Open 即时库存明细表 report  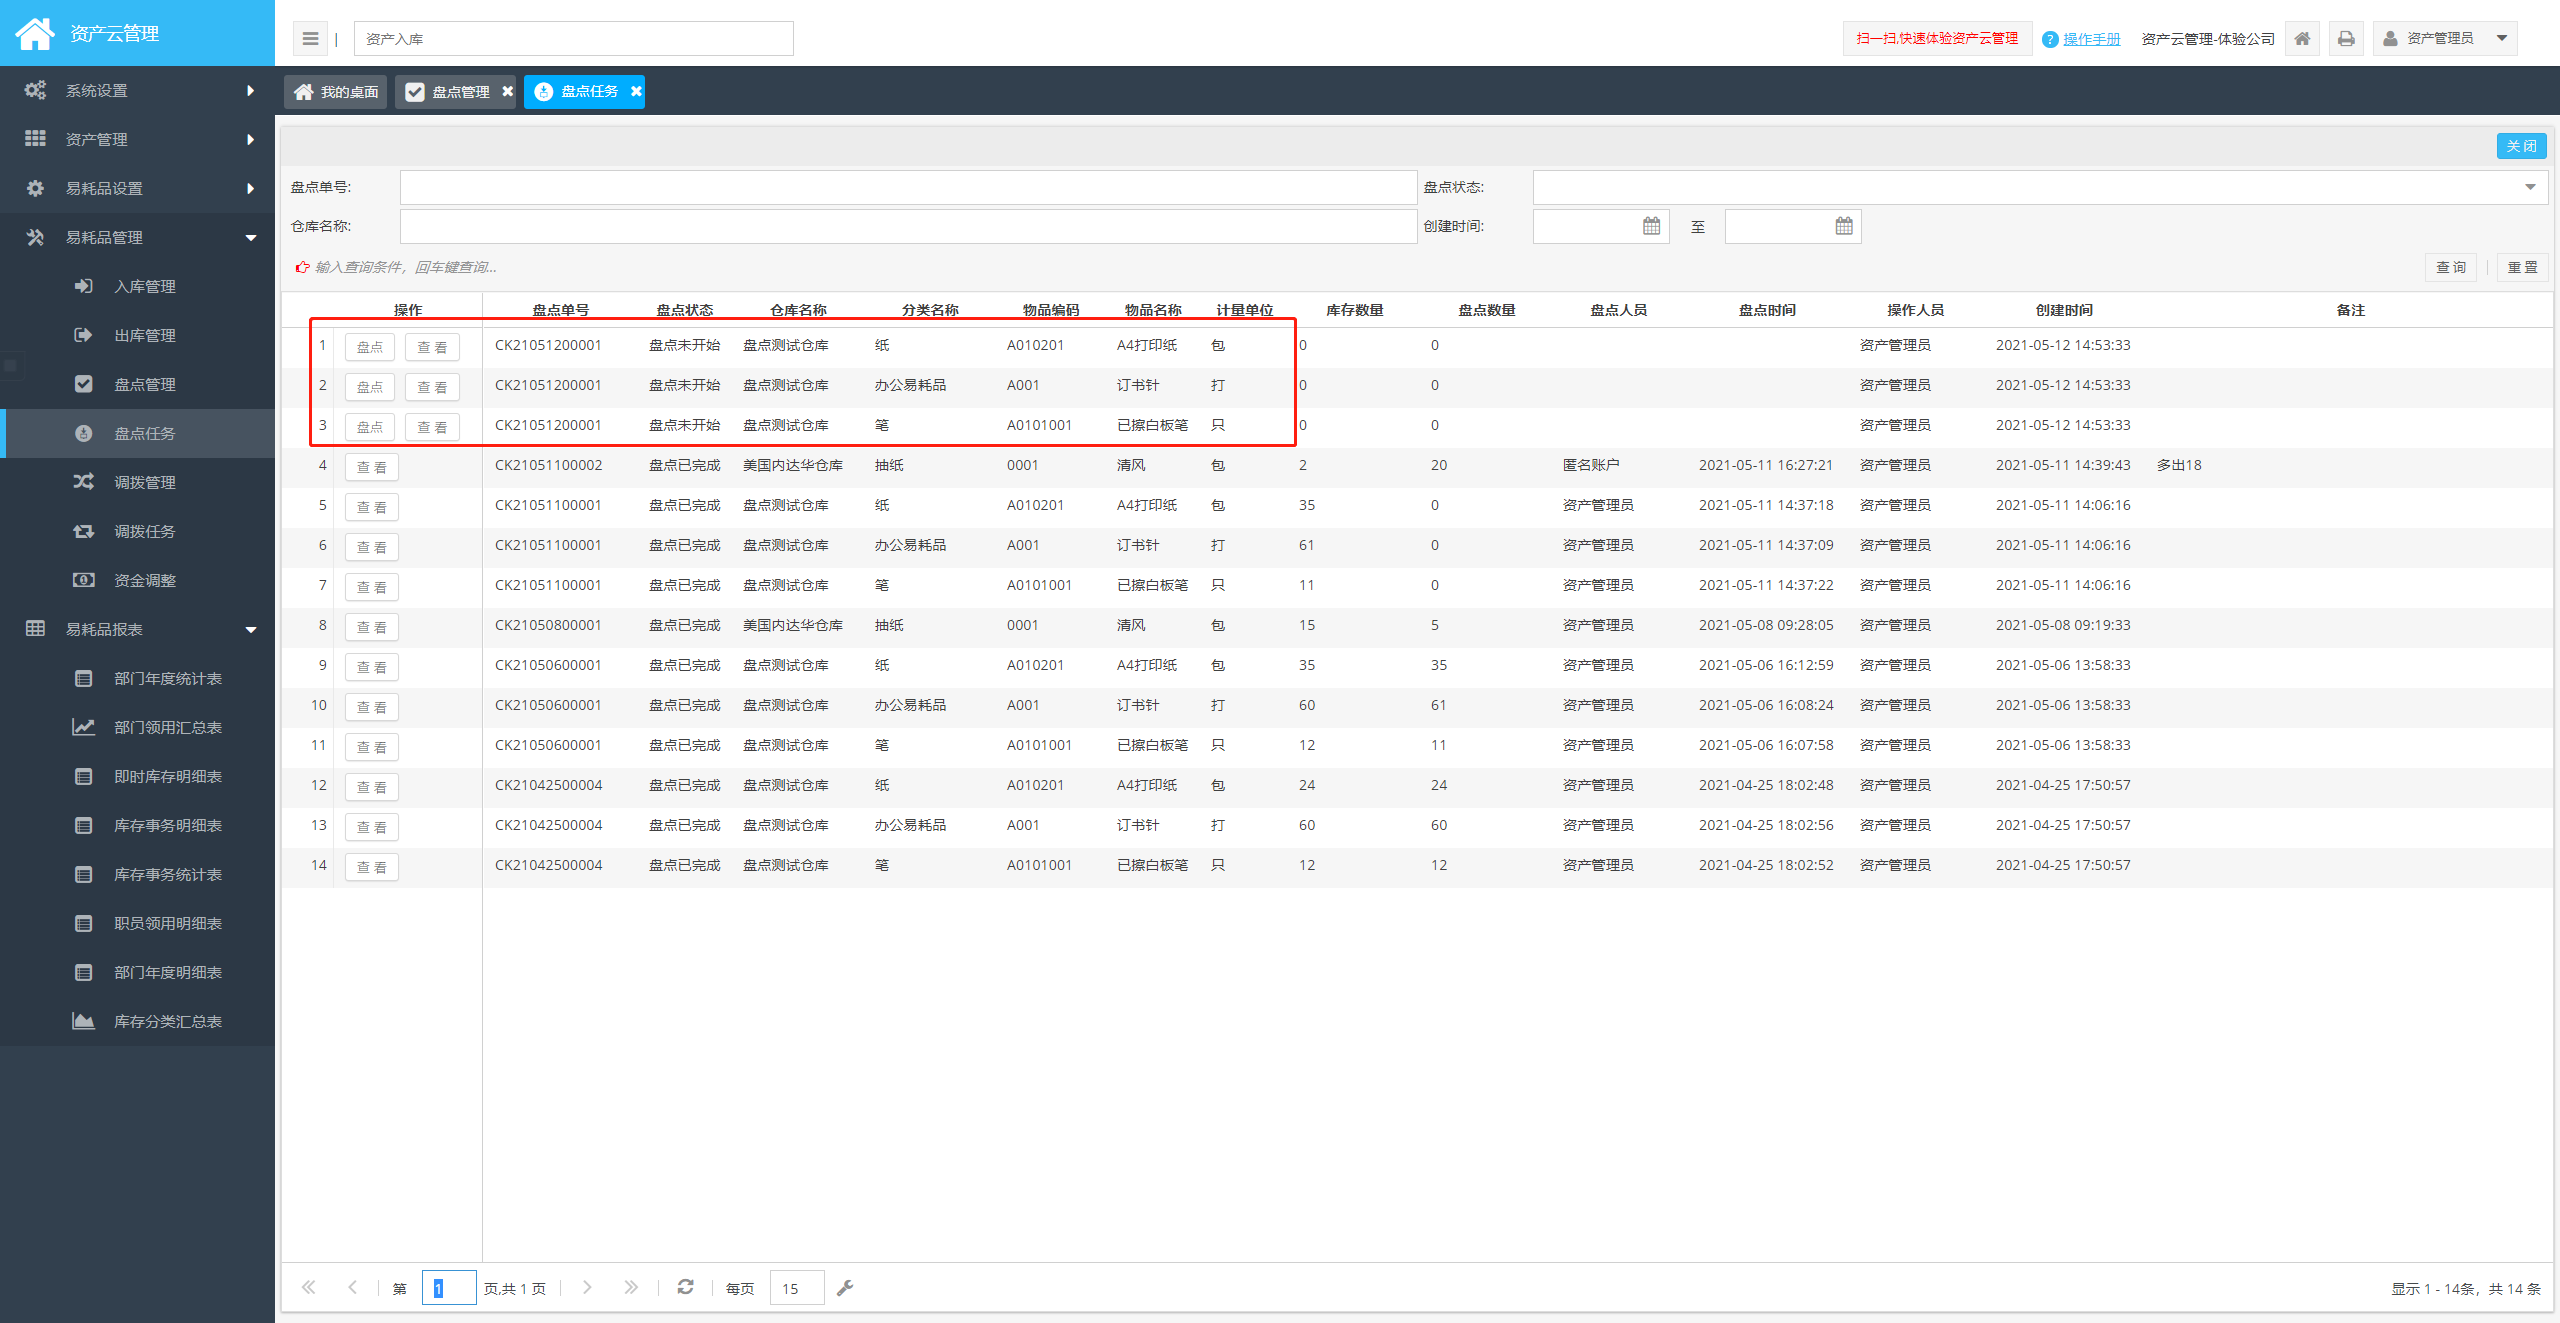tap(137, 776)
